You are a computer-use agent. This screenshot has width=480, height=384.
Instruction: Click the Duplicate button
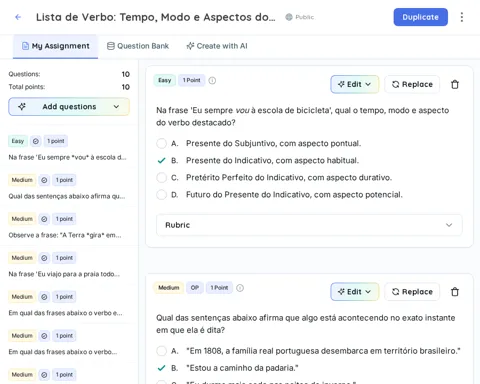coord(420,17)
